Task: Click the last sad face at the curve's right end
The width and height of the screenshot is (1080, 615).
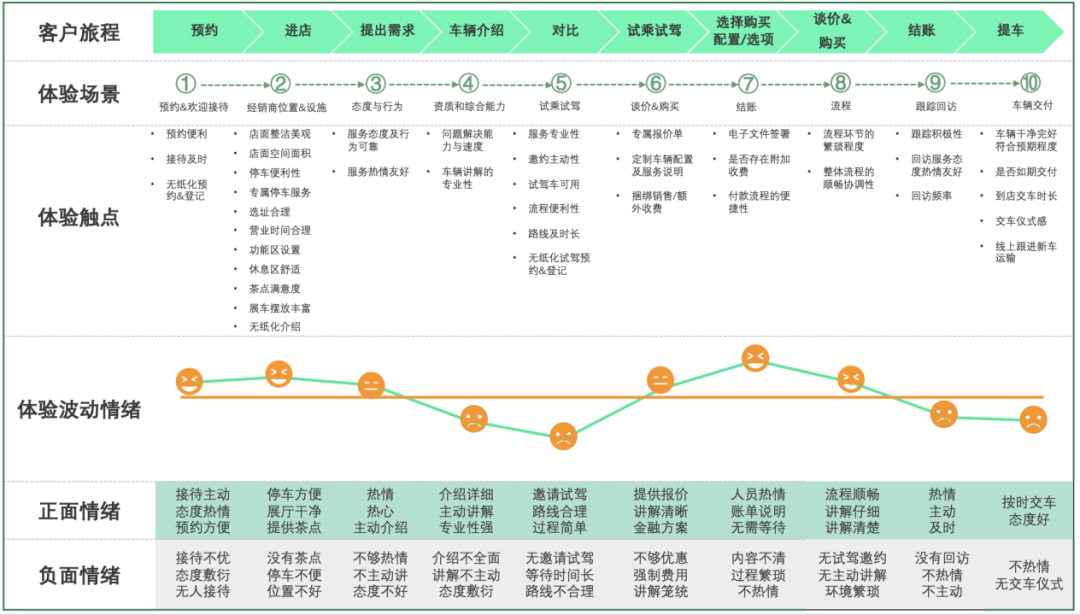Action: point(1033,420)
